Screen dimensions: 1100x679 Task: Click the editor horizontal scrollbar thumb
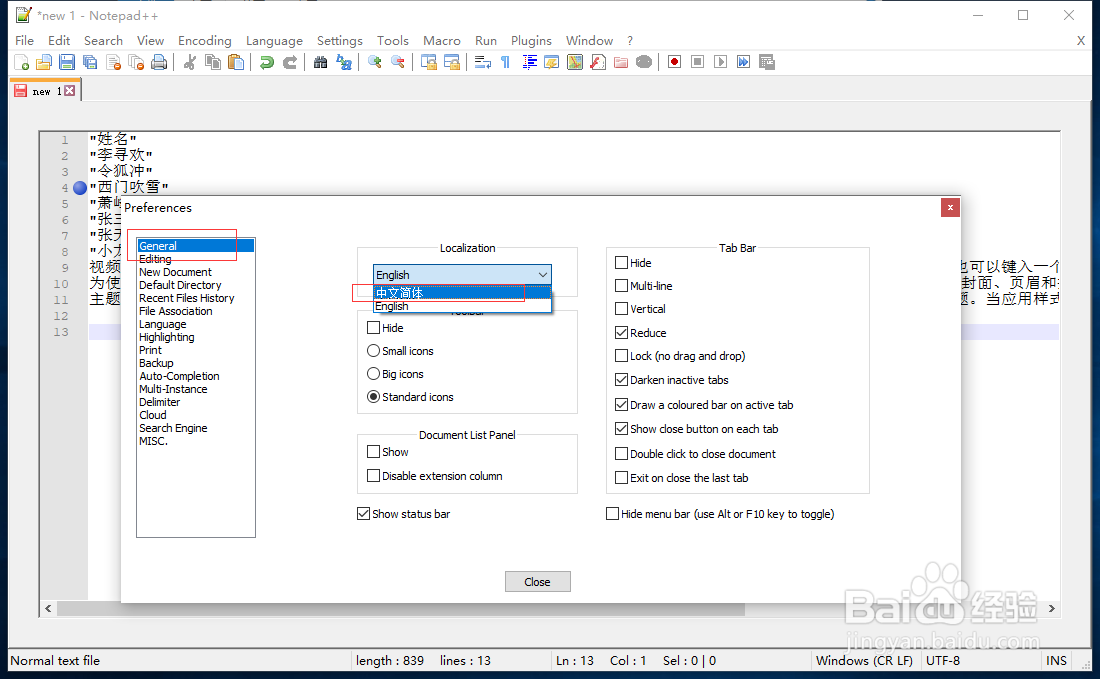click(x=401, y=609)
